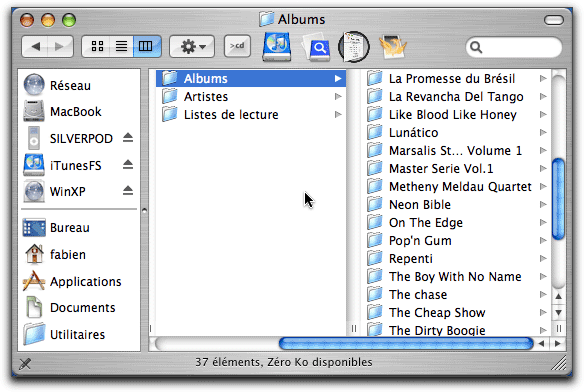Open The chase folder
The image size is (584, 392).
point(457,294)
